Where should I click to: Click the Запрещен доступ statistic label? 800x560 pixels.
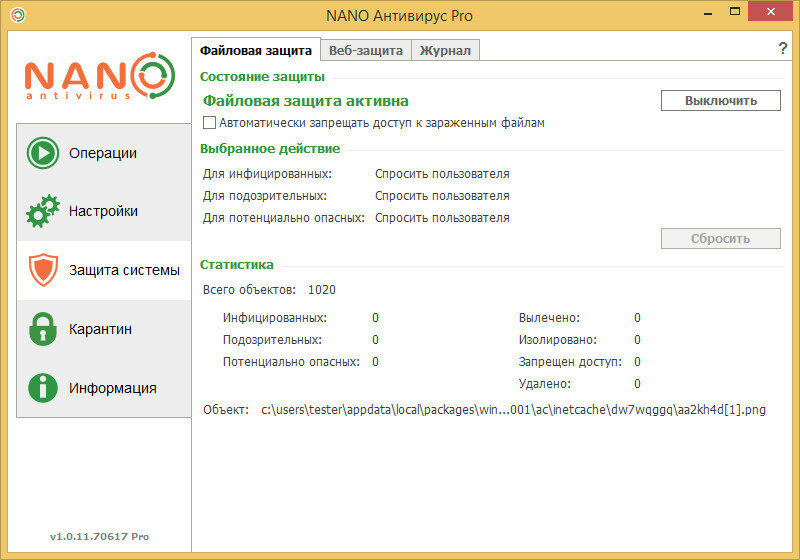[x=570, y=362]
